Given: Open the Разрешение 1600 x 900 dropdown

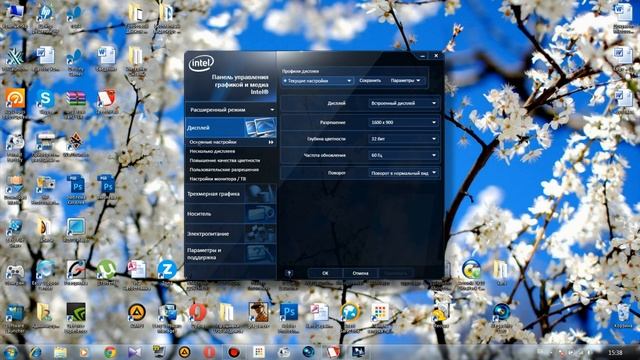Looking at the screenshot, I should (x=403, y=122).
